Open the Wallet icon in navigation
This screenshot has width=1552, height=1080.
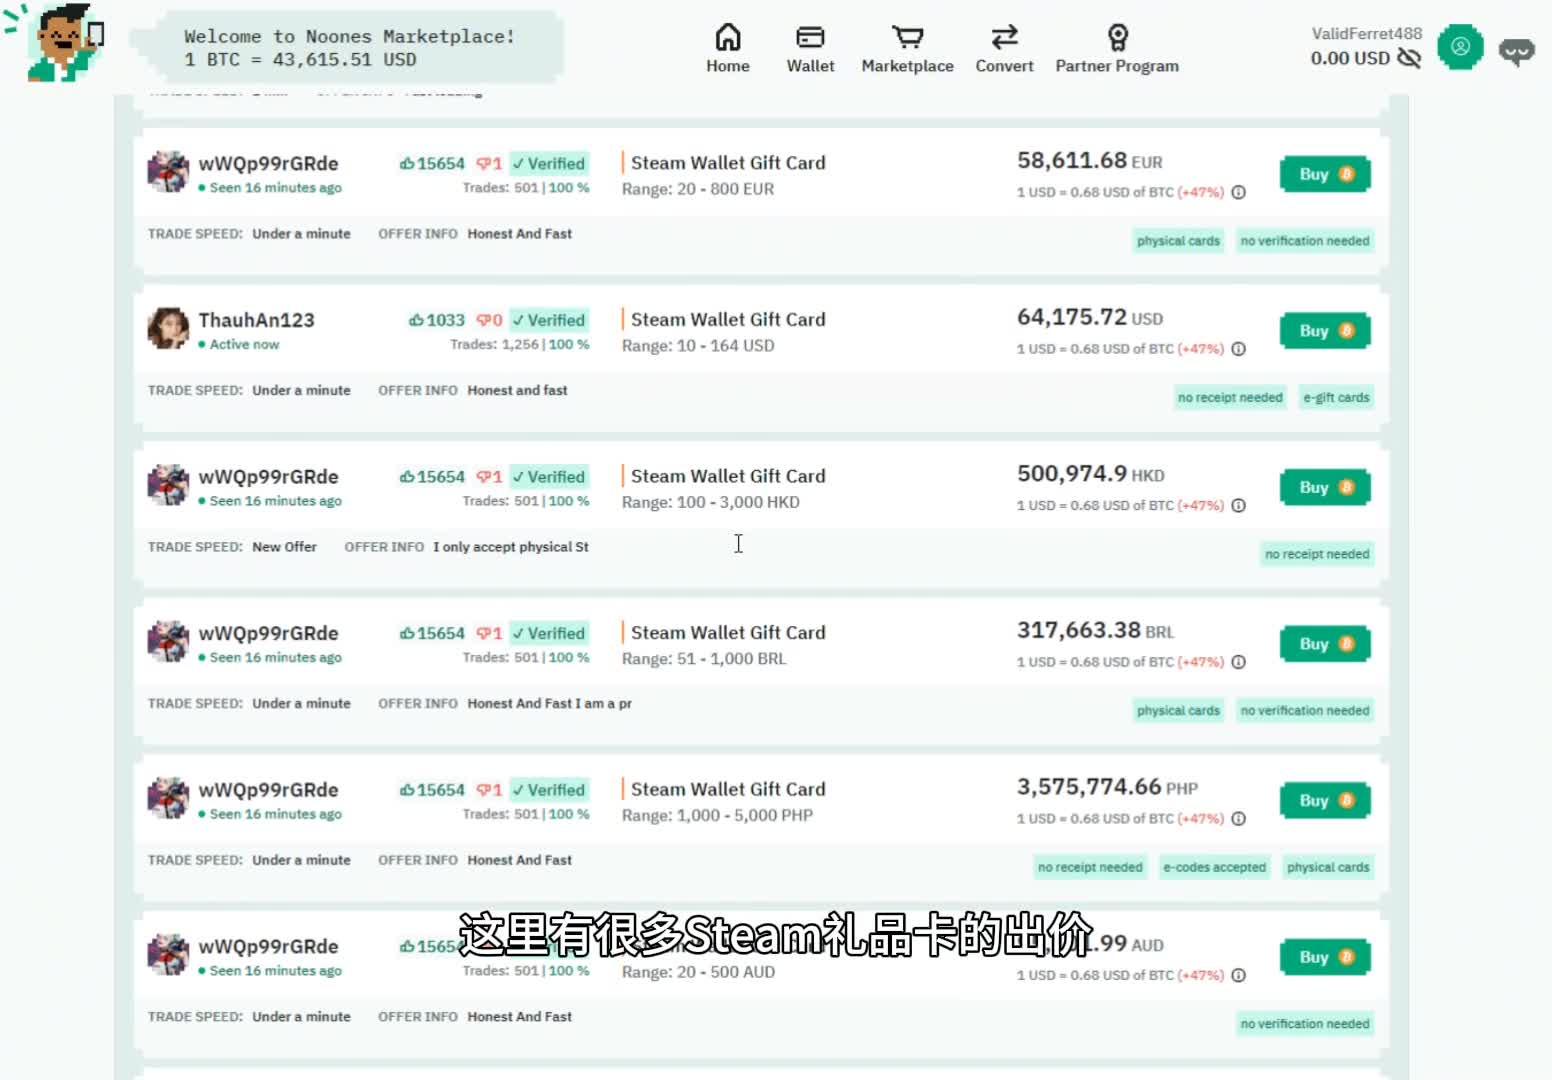click(x=810, y=38)
